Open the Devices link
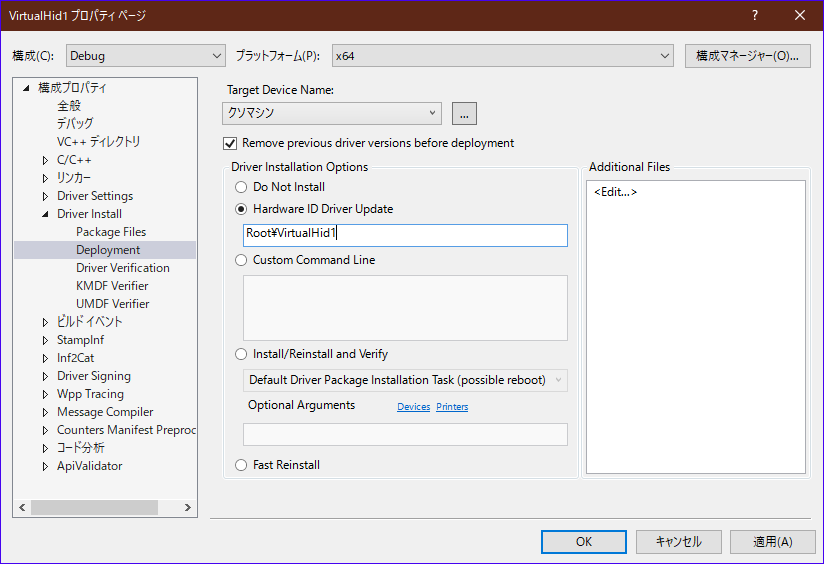This screenshot has width=824, height=564. point(414,407)
